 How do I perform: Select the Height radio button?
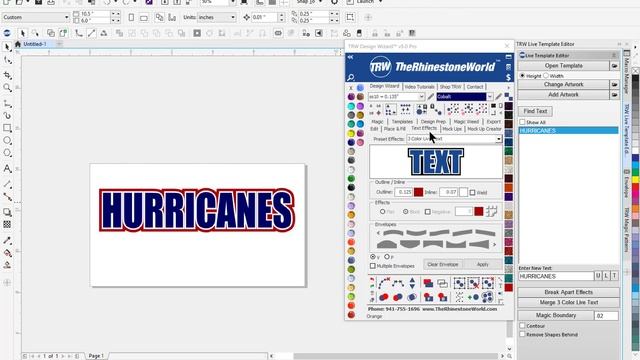(522, 76)
